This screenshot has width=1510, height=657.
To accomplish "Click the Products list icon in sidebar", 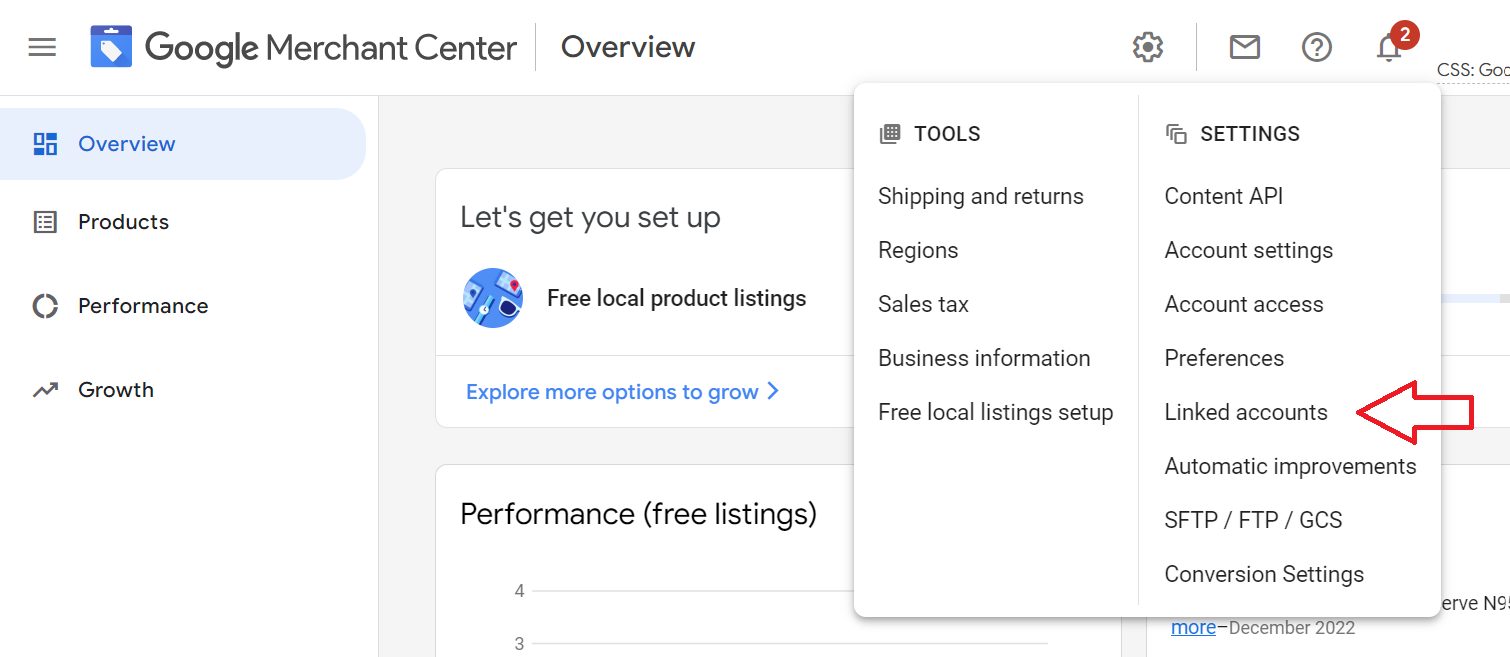I will [45, 222].
